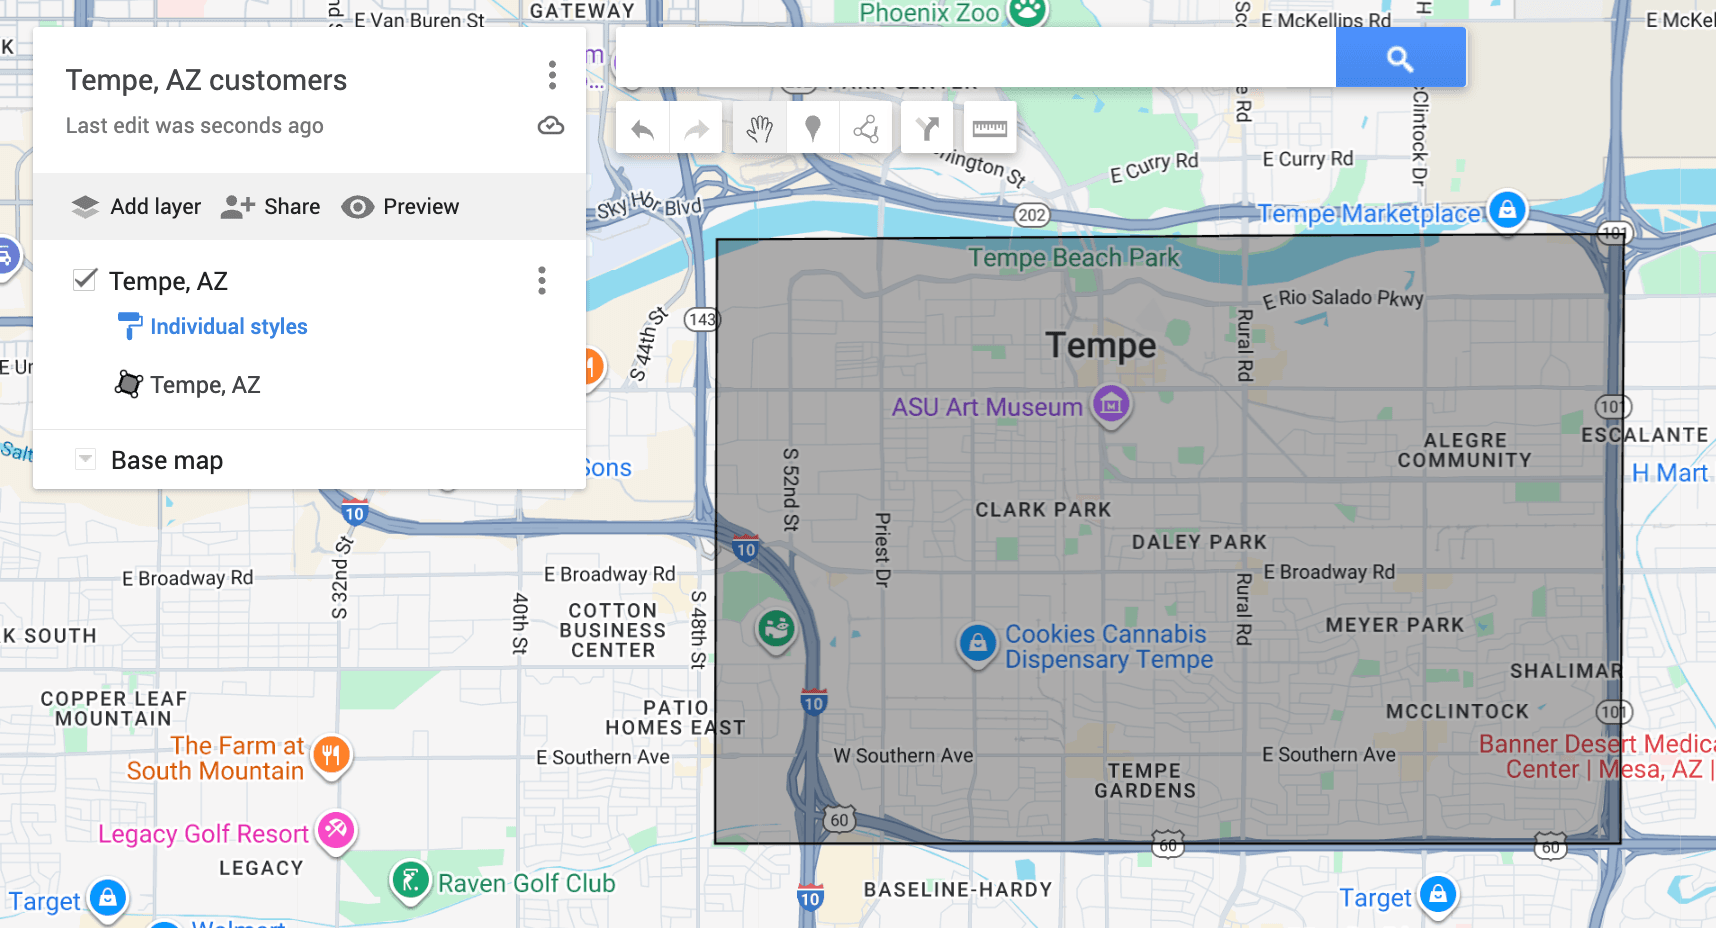Click the Target shopping pin at bottom right
This screenshot has width=1716, height=928.
1438,894
